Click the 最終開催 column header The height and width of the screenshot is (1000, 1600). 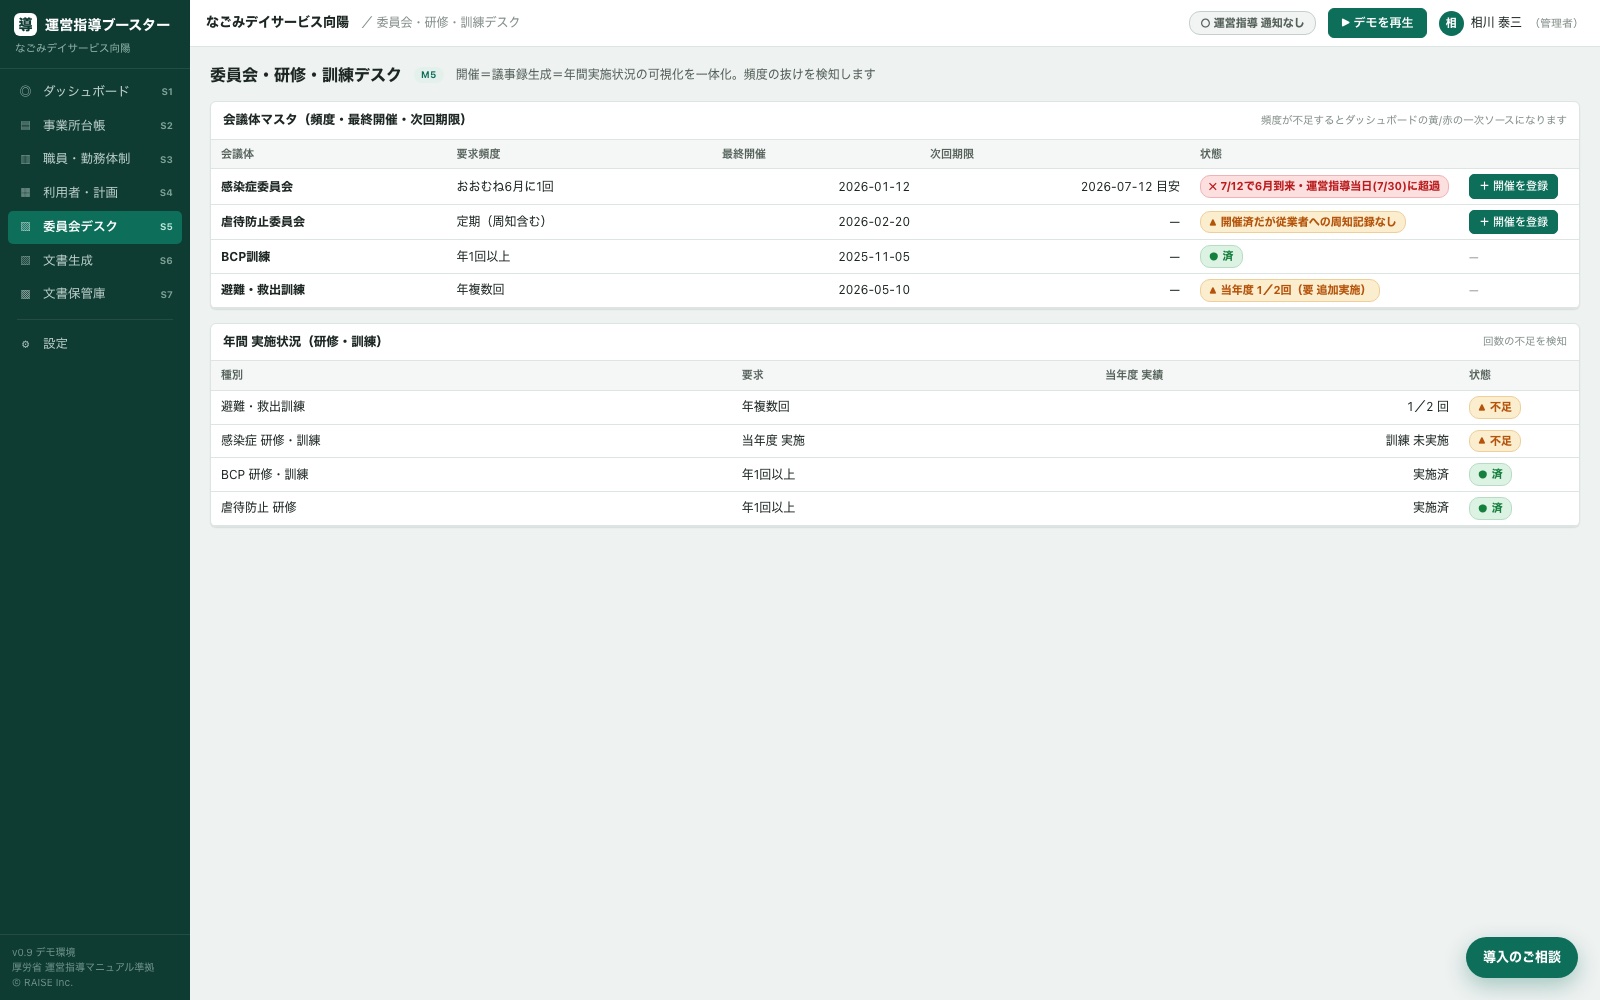pos(744,154)
